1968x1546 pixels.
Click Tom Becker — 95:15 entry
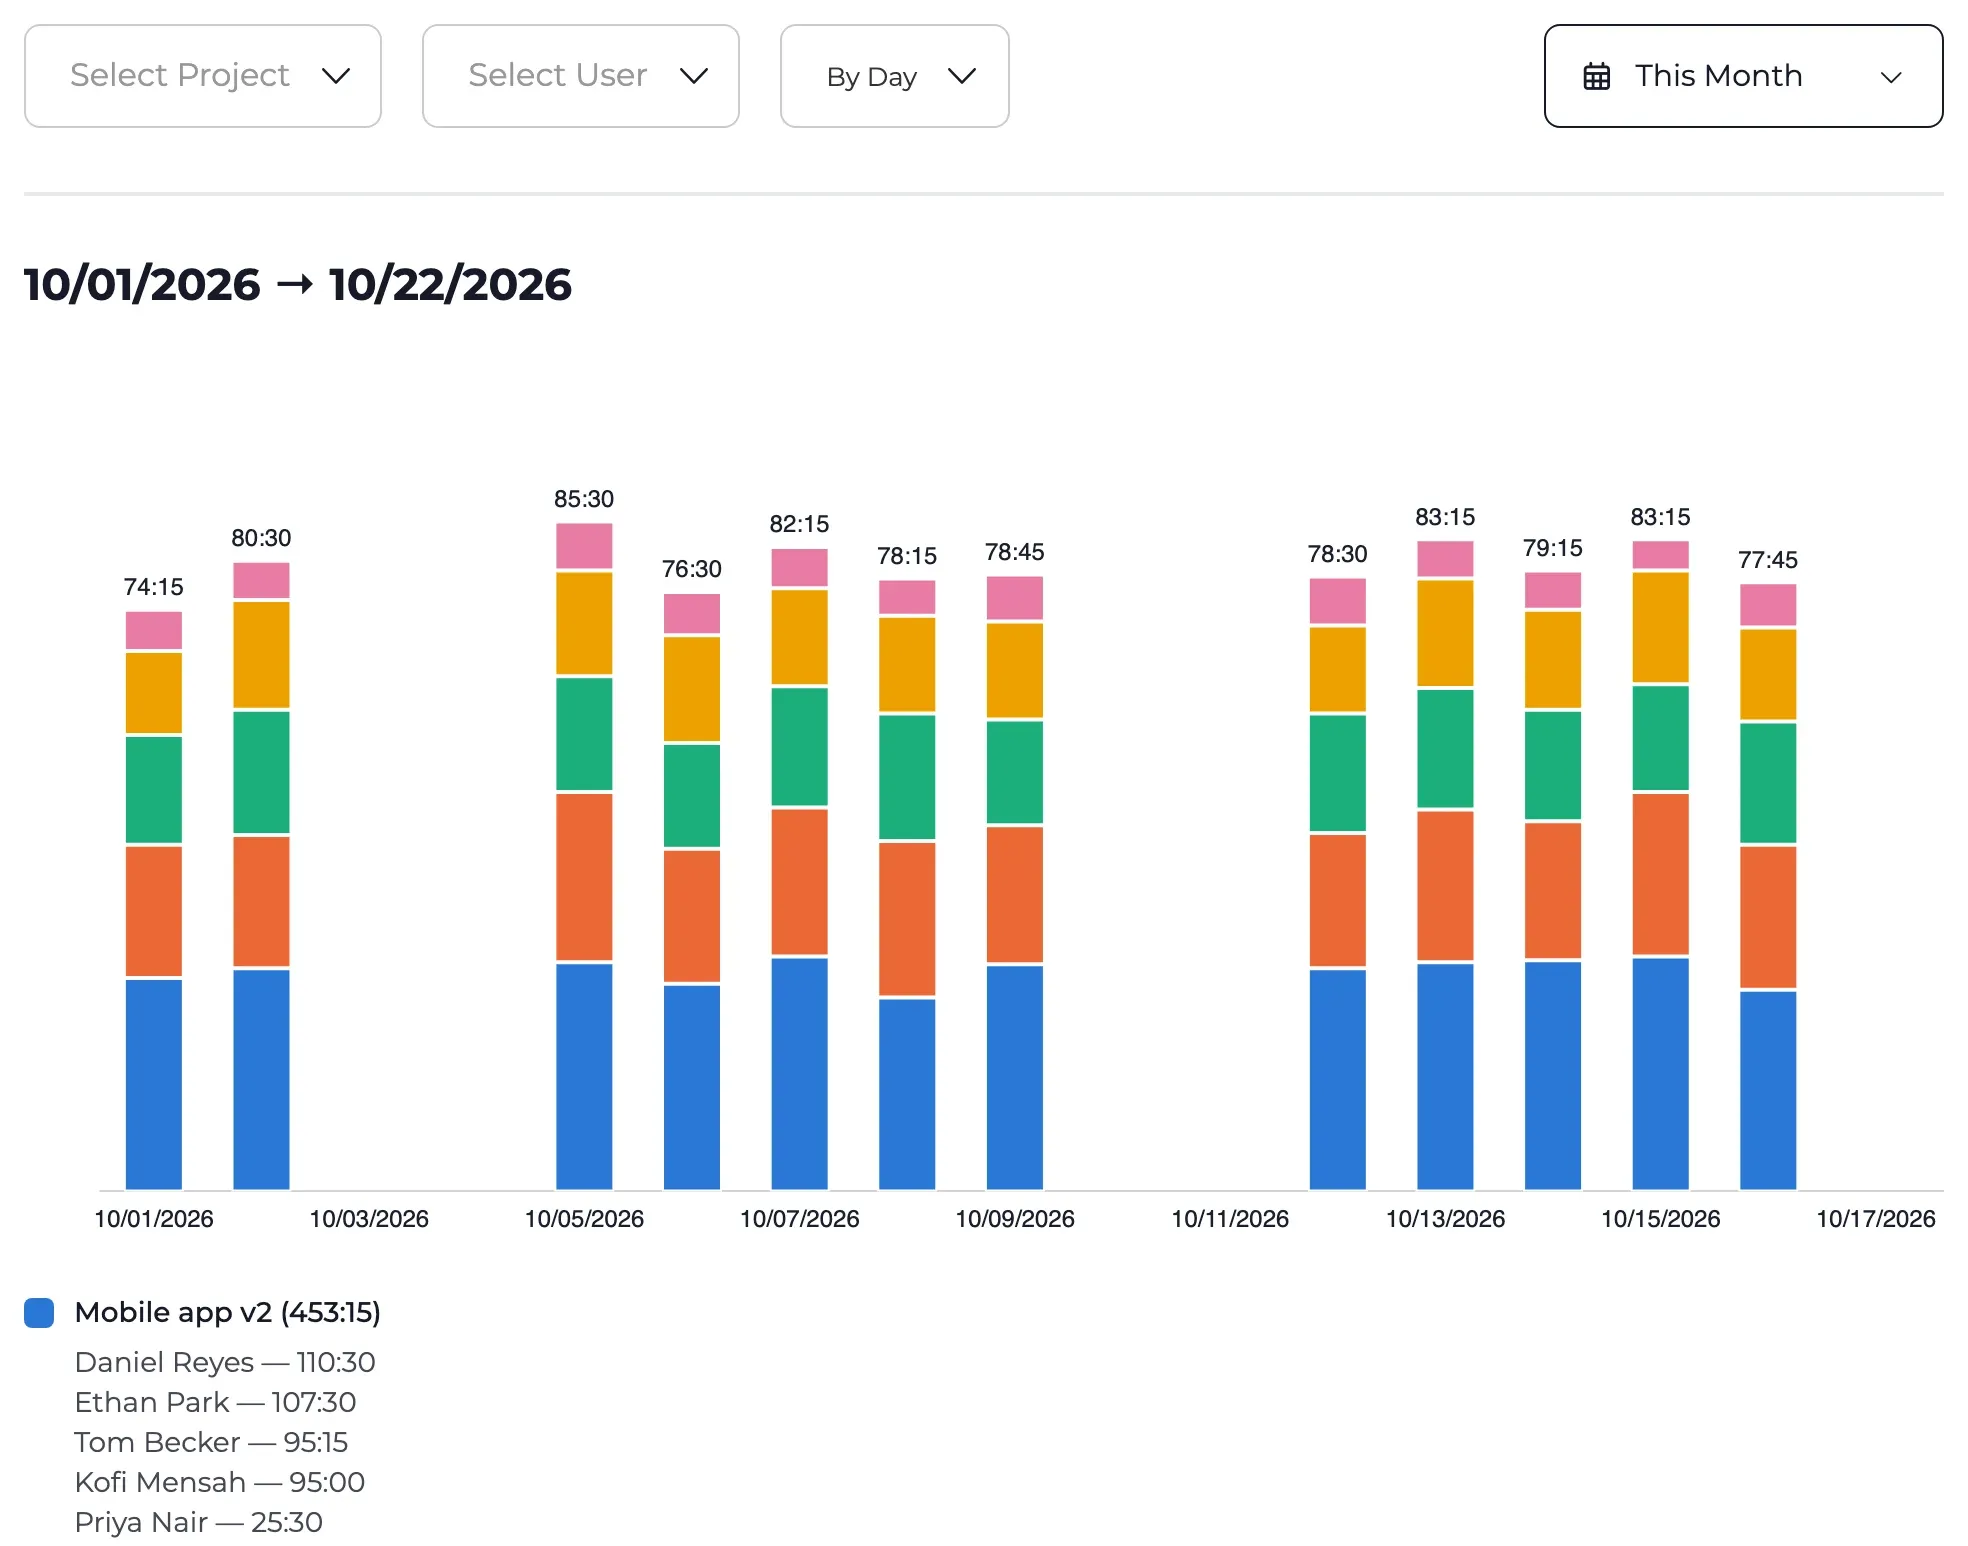211,1442
